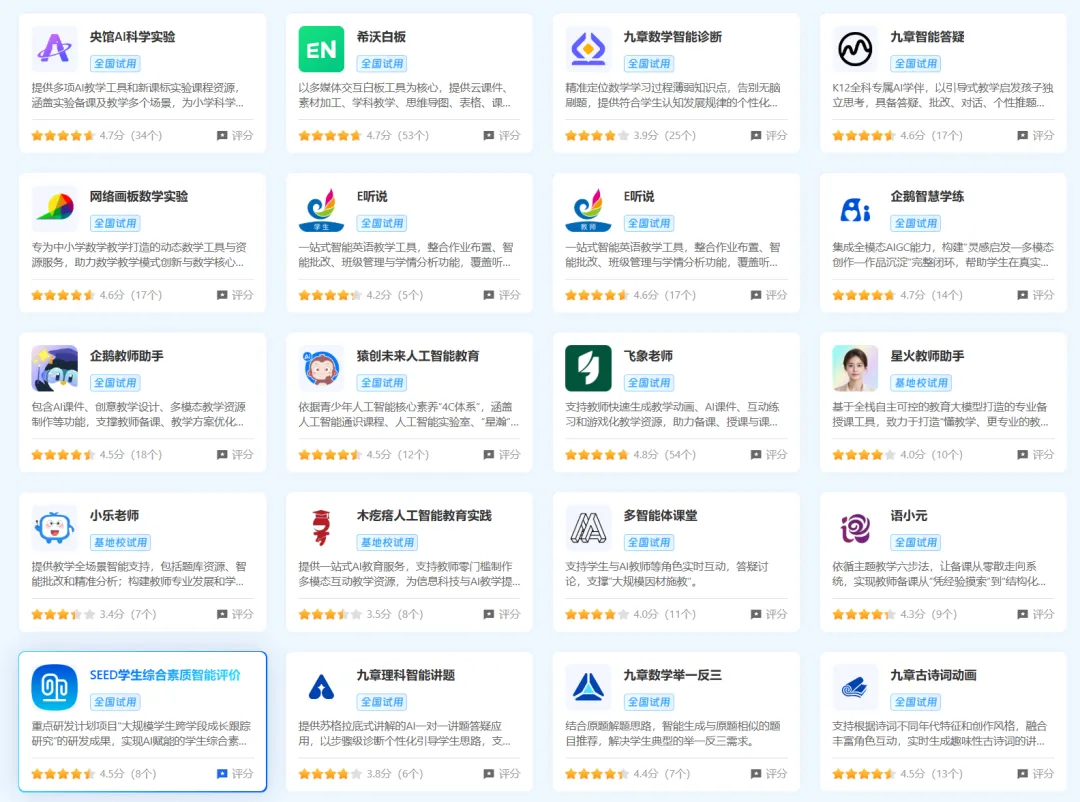
Task: Click 基地校试用 tag on 小乐老师
Action: click(121, 542)
